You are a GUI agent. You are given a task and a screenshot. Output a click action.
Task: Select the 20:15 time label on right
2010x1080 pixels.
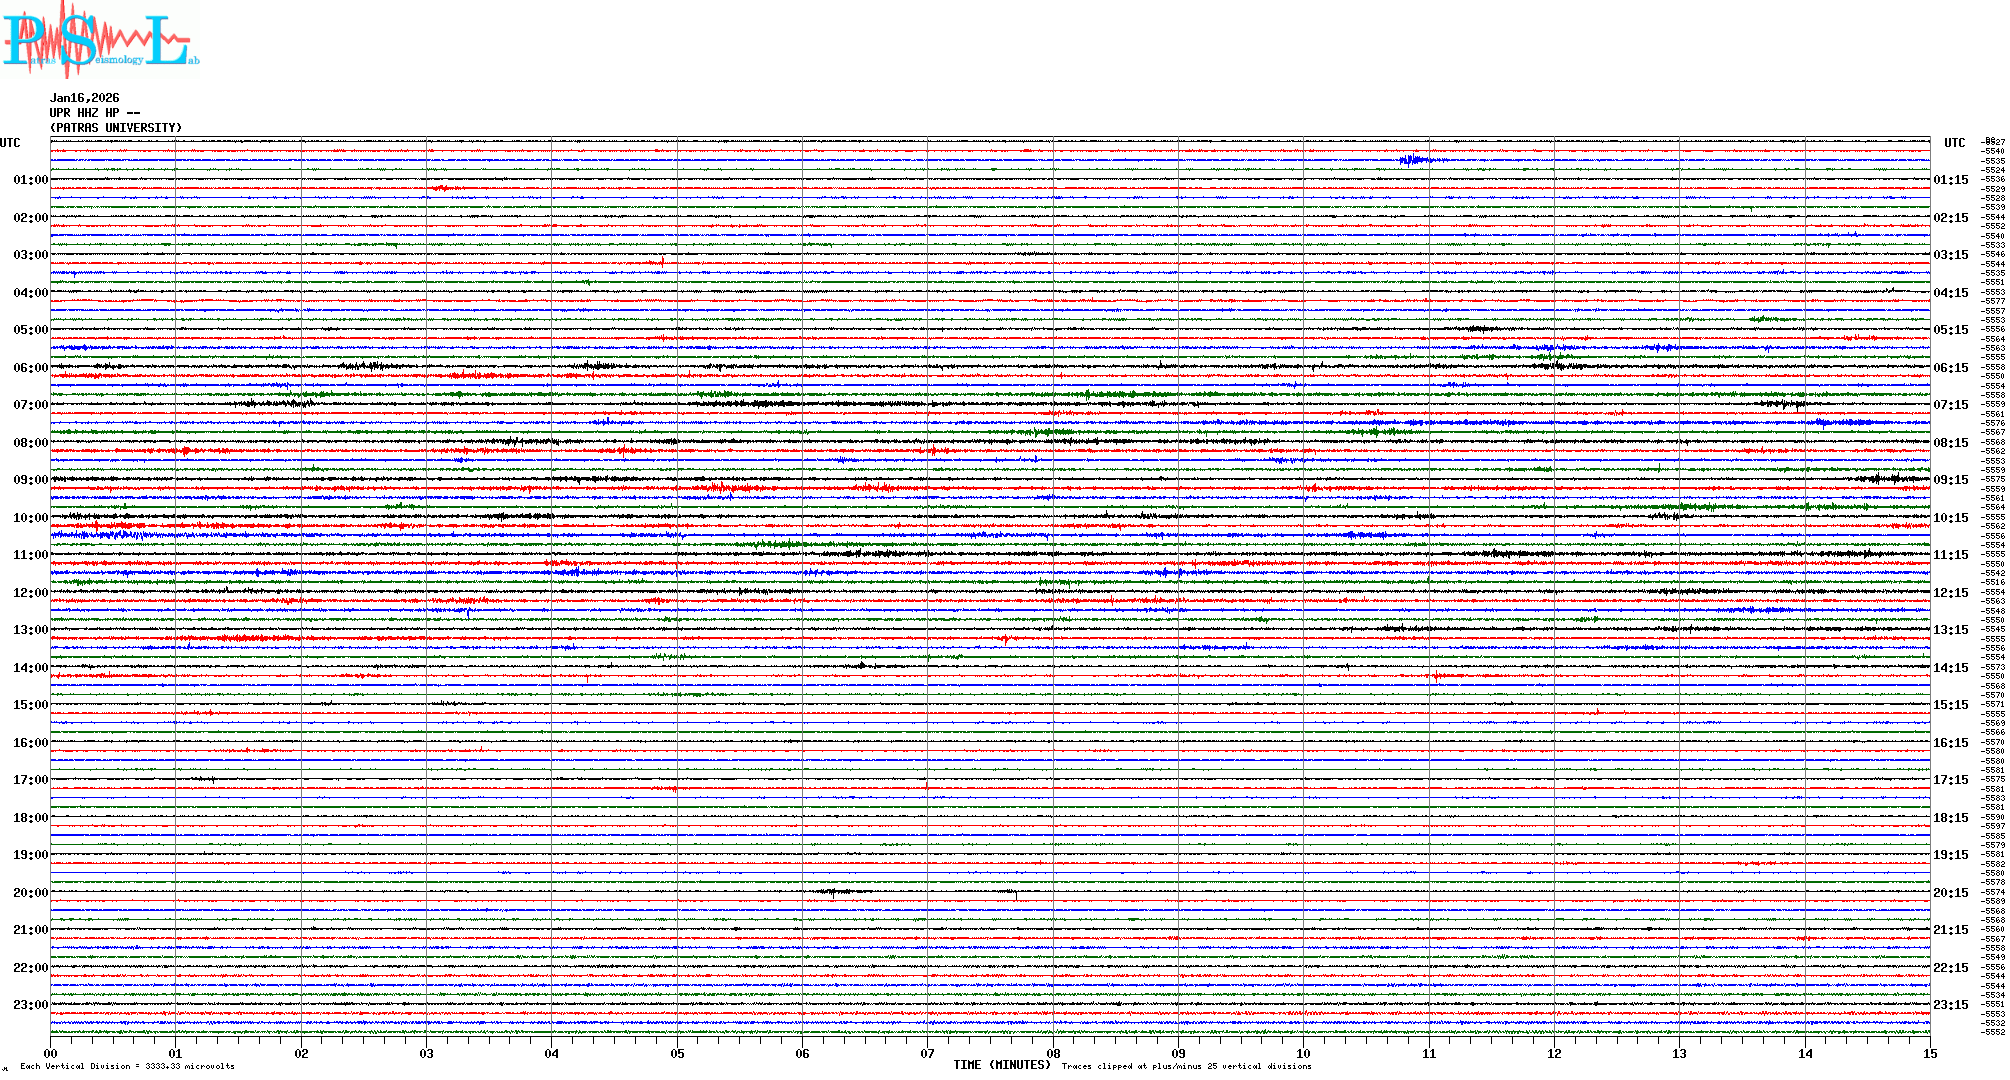[x=1950, y=893]
